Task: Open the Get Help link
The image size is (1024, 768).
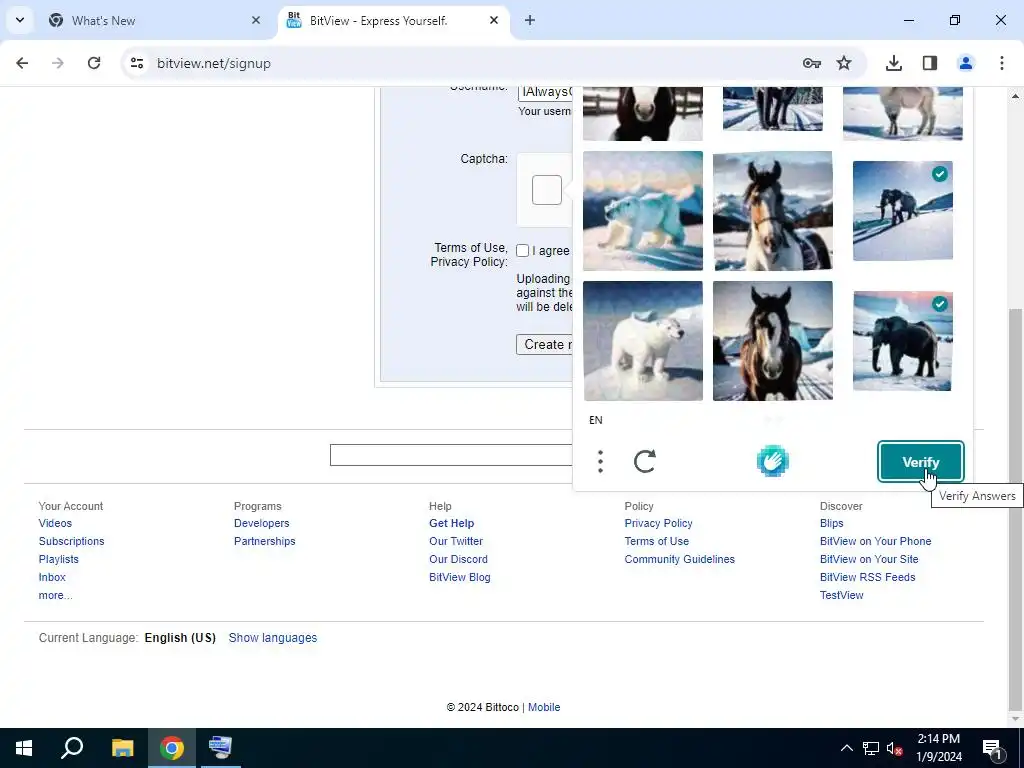Action: (451, 523)
